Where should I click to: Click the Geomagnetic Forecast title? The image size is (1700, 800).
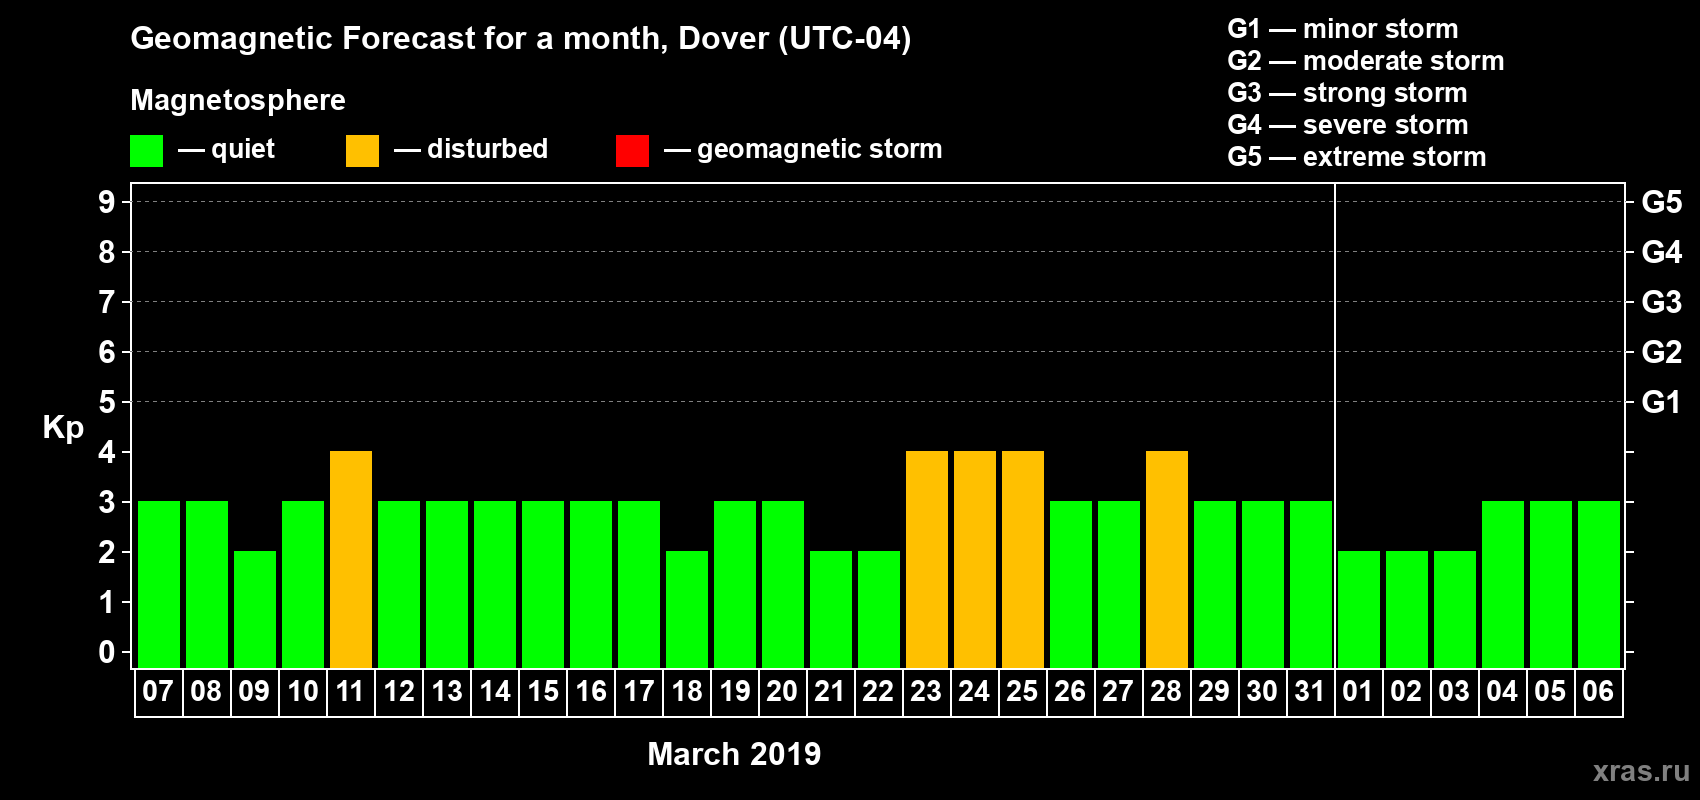(x=521, y=39)
